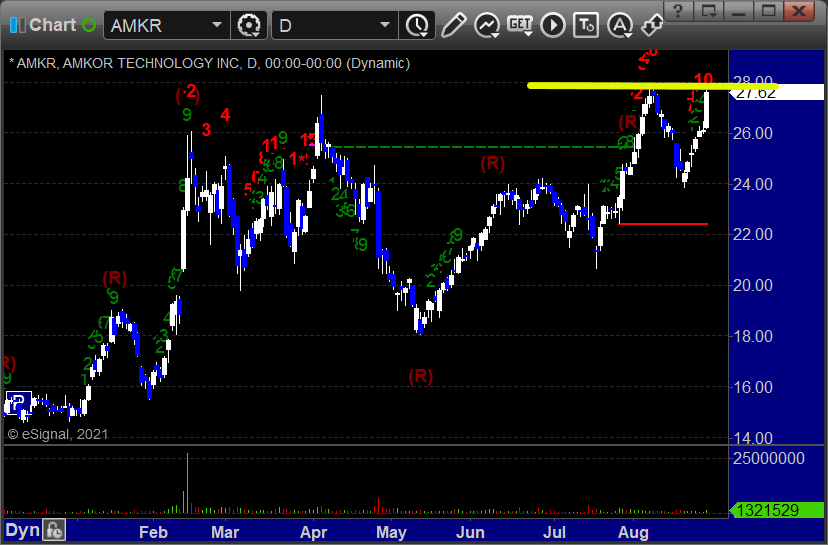
Task: Click the 22.00 price axis label
Action: tap(752, 234)
